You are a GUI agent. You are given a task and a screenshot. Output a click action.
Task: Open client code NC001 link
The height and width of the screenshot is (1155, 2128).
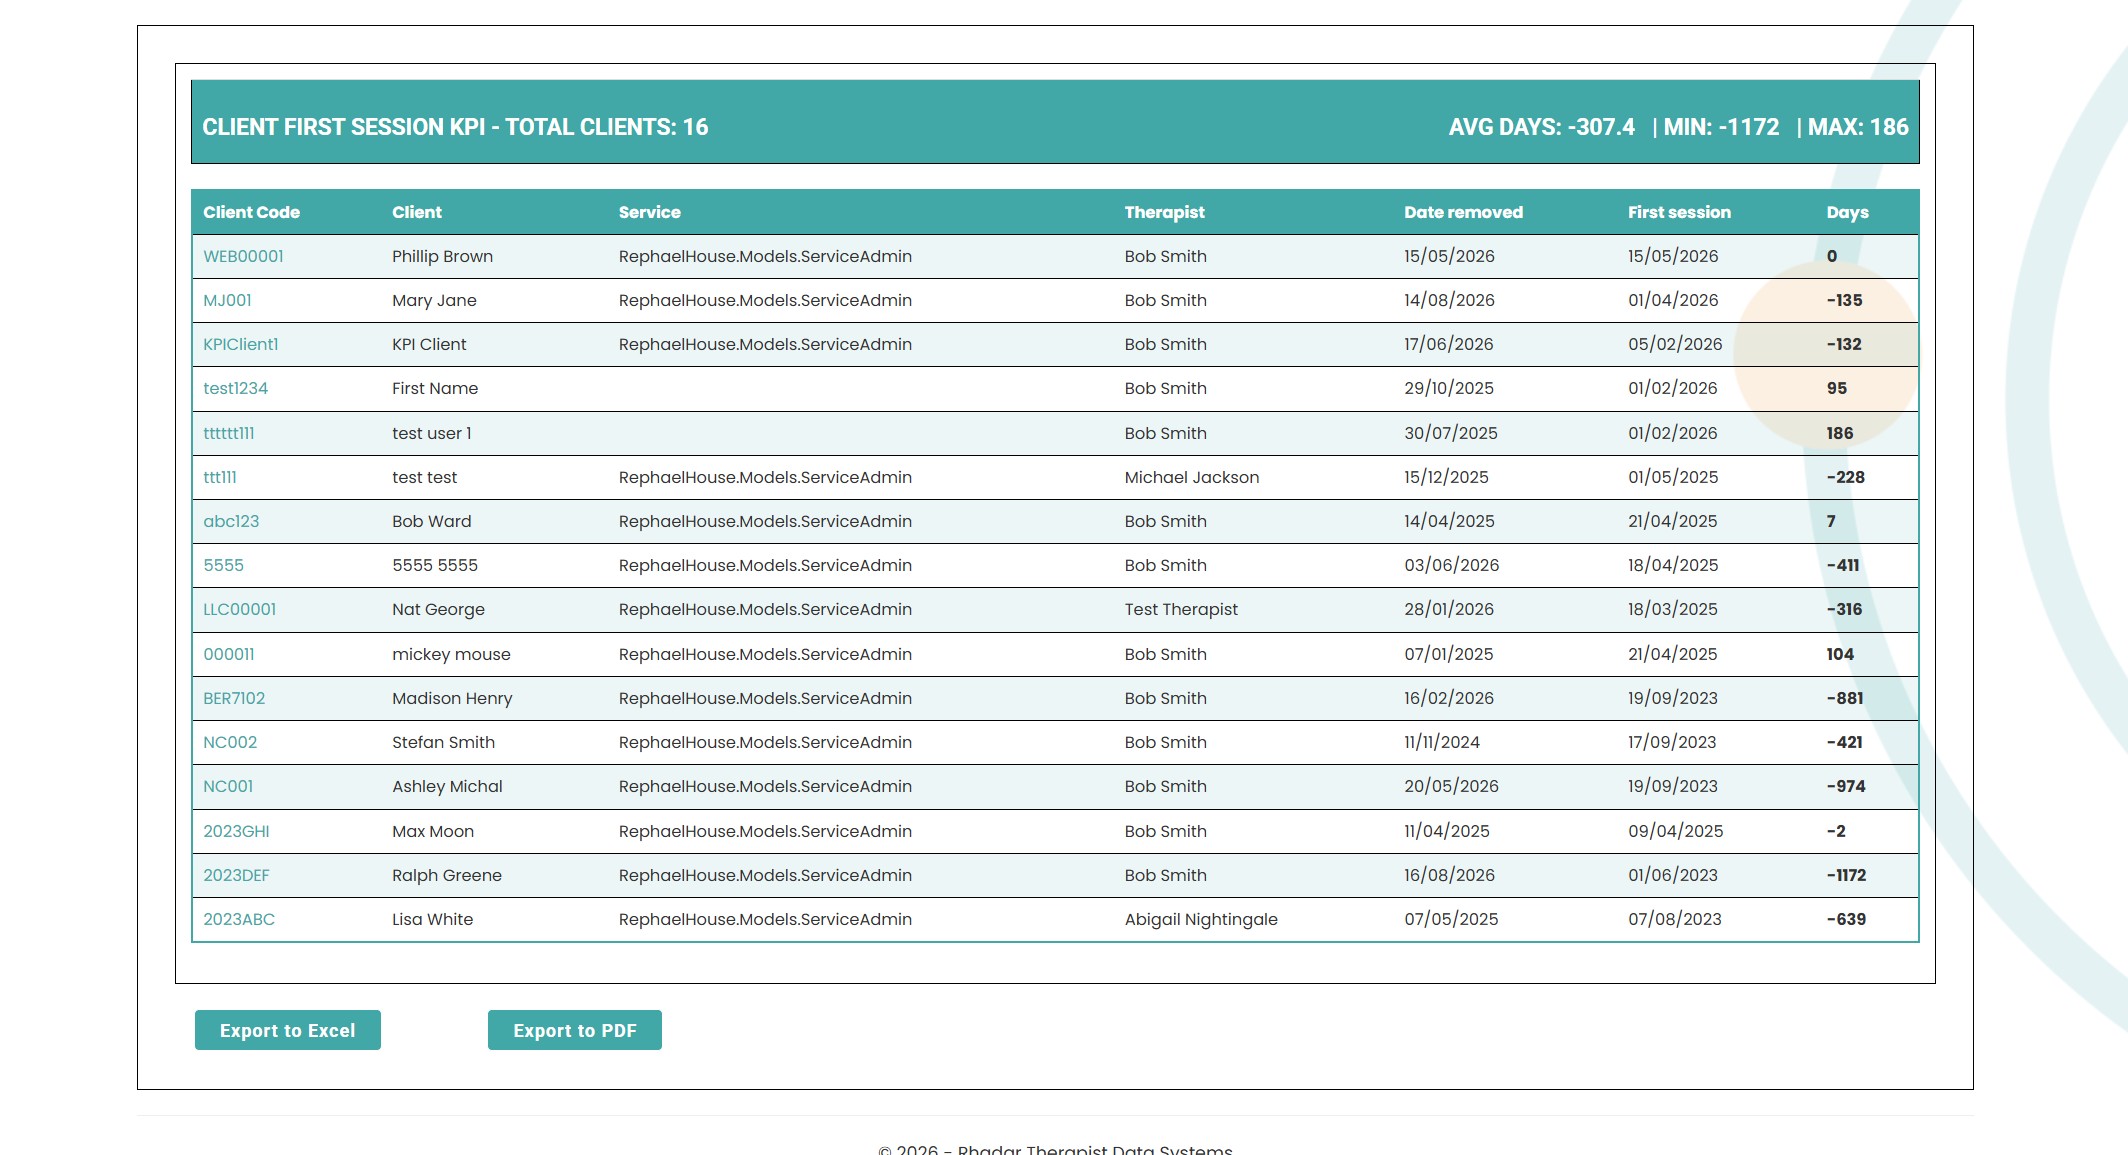point(228,786)
